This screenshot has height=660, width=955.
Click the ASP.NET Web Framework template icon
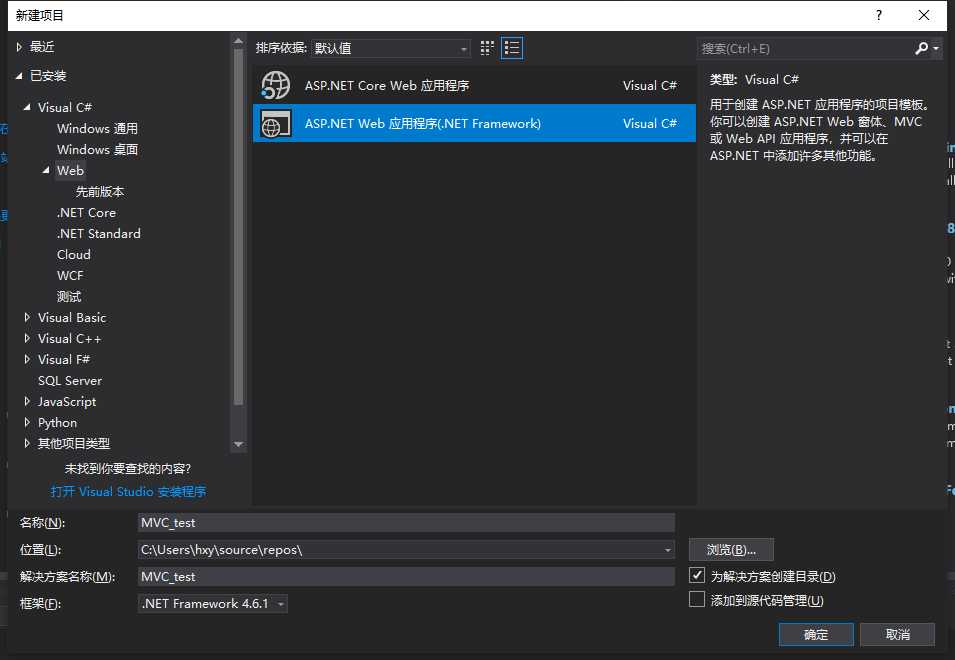(x=275, y=124)
